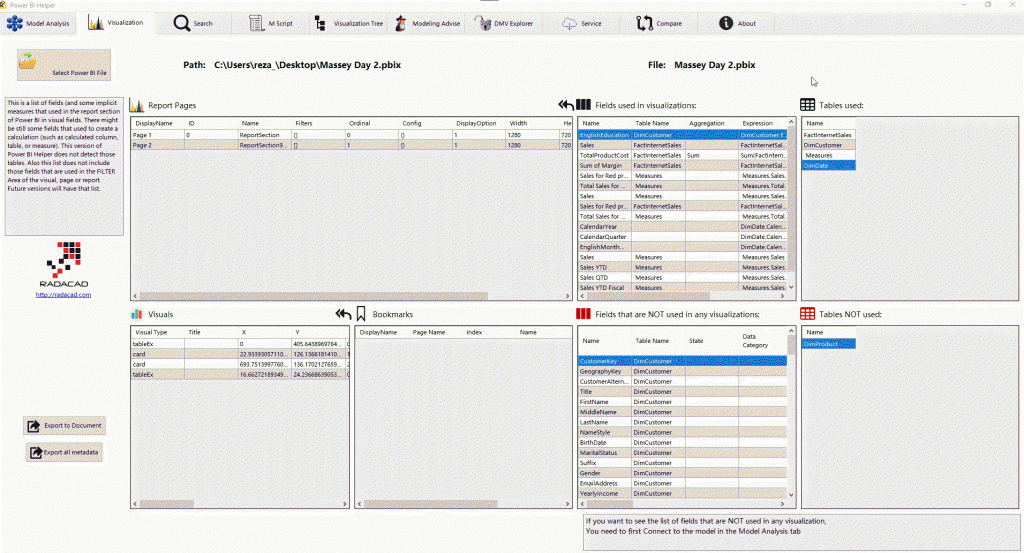Screen dimensions: 1024x553
Task: Click the Report Pages chart icon
Action: point(137,105)
